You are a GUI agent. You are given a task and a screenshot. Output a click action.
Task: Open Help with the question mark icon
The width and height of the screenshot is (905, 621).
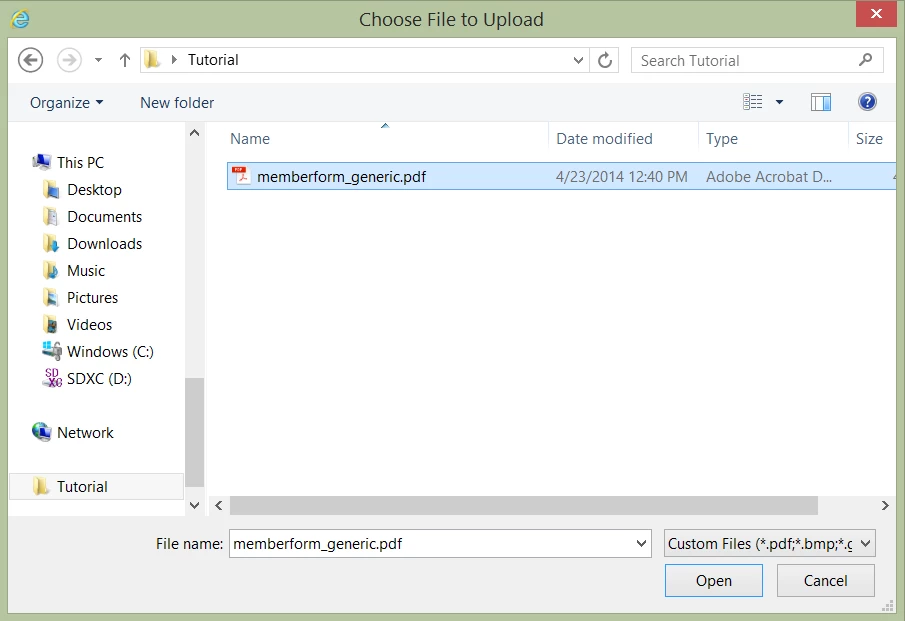(867, 102)
